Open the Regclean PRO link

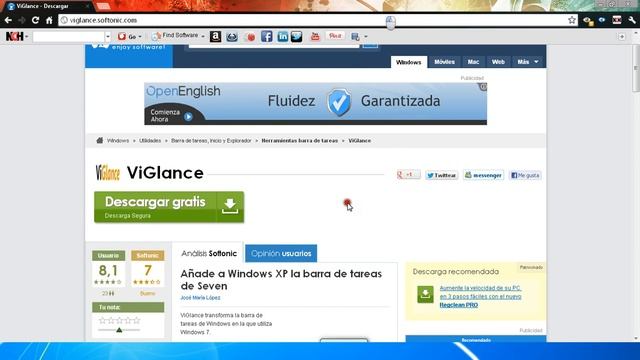[458, 305]
